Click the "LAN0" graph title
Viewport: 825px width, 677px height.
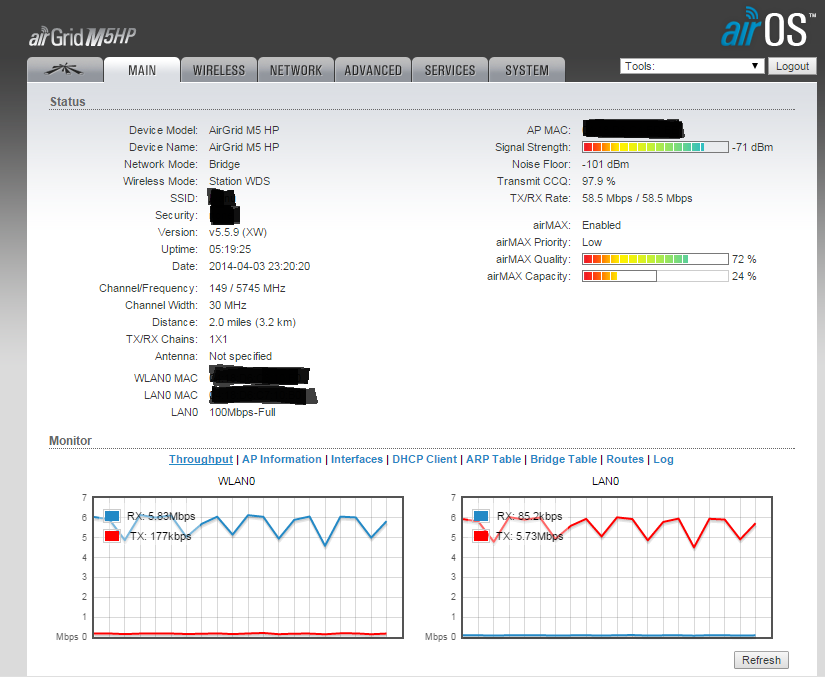(x=606, y=481)
